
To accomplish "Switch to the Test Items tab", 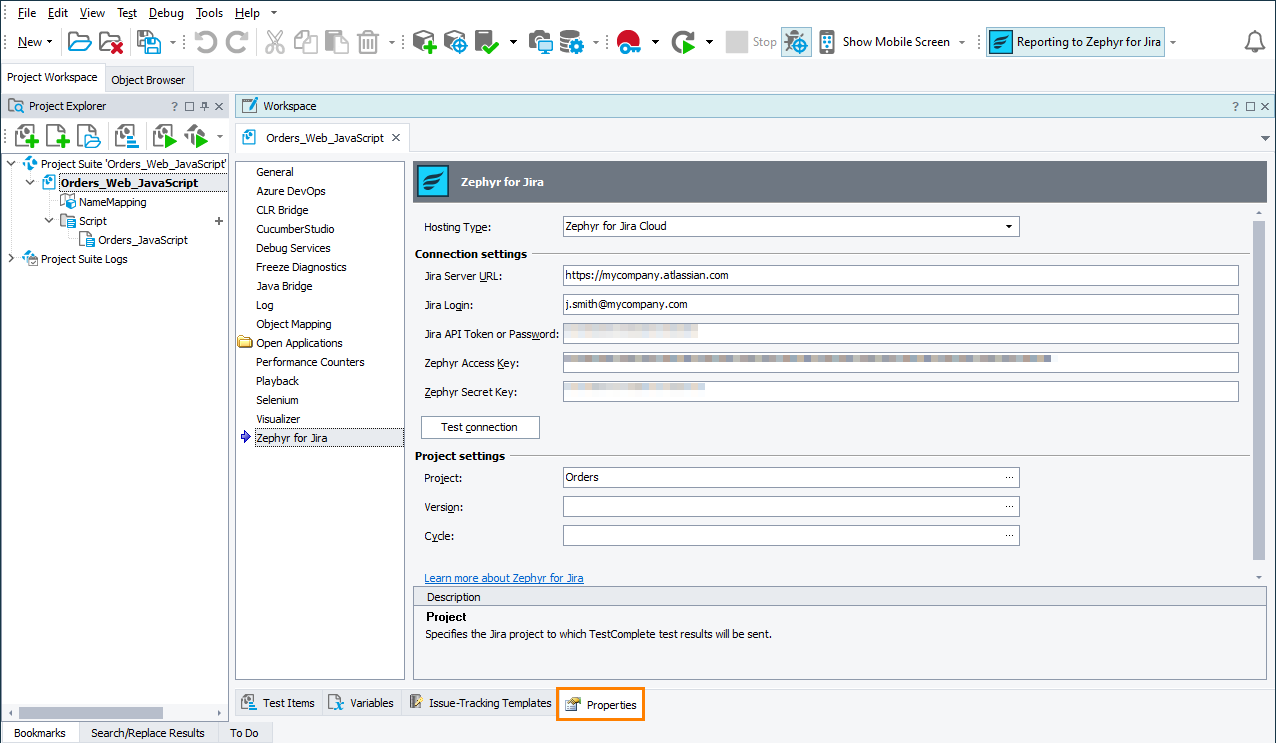I will [x=278, y=703].
